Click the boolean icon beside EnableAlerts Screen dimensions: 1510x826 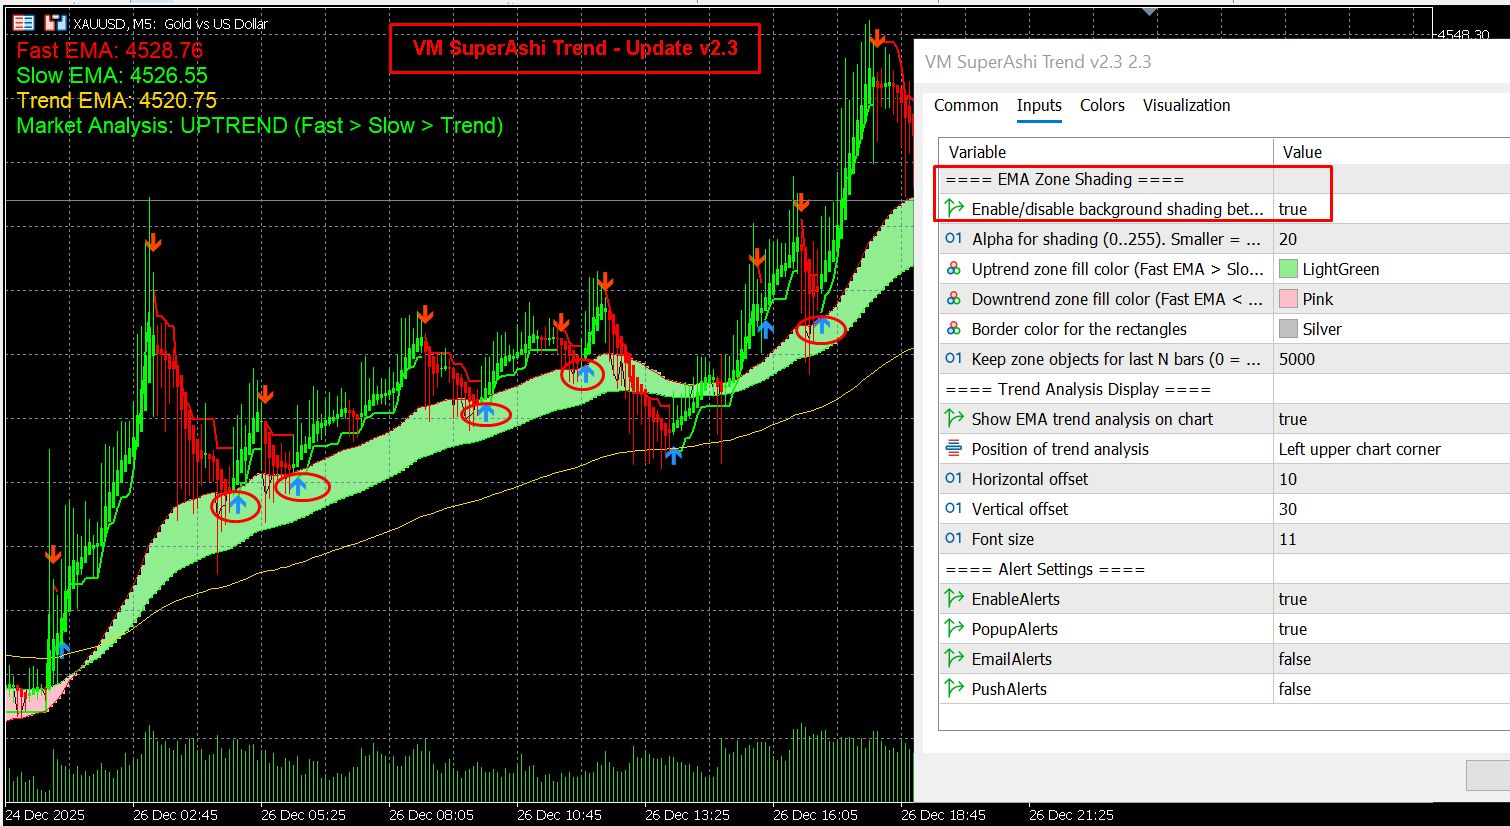(x=954, y=599)
